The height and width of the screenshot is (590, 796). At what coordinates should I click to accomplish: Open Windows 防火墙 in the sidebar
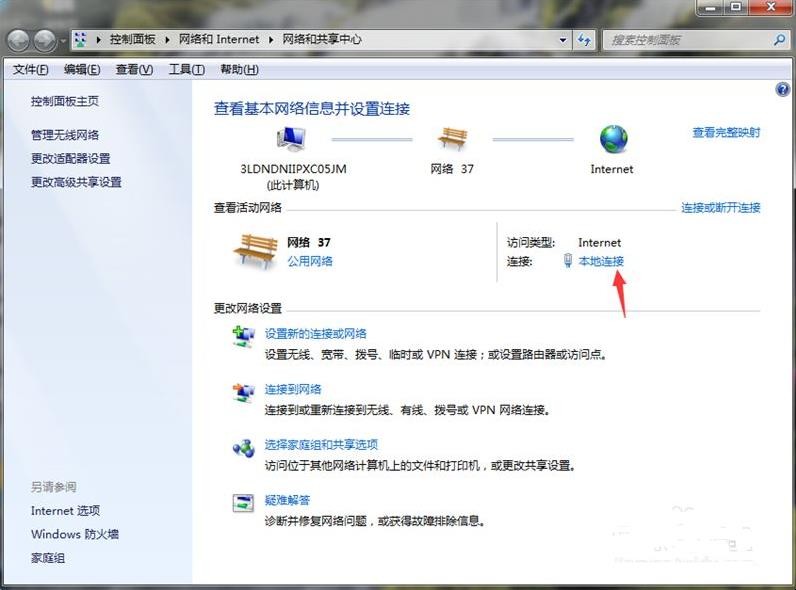click(x=75, y=534)
